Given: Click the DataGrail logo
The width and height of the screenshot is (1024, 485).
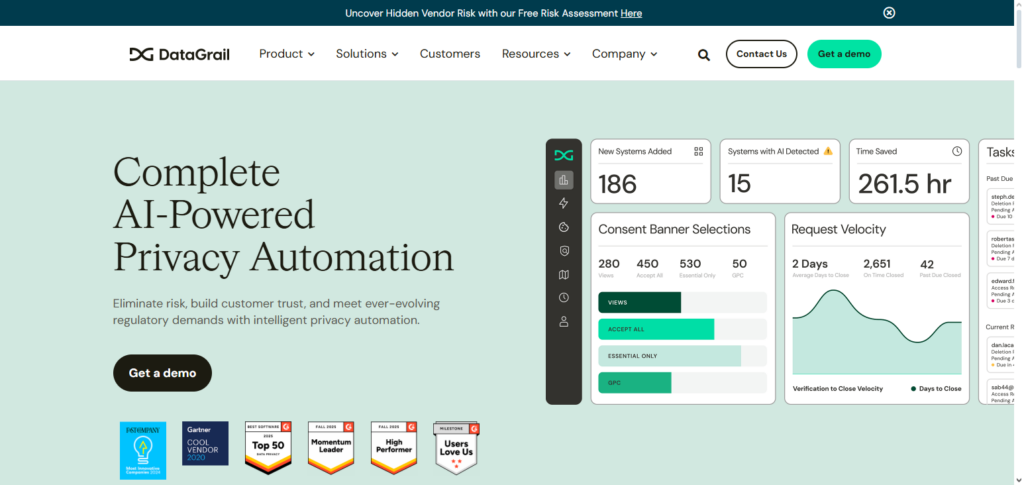Looking at the screenshot, I should 180,54.
